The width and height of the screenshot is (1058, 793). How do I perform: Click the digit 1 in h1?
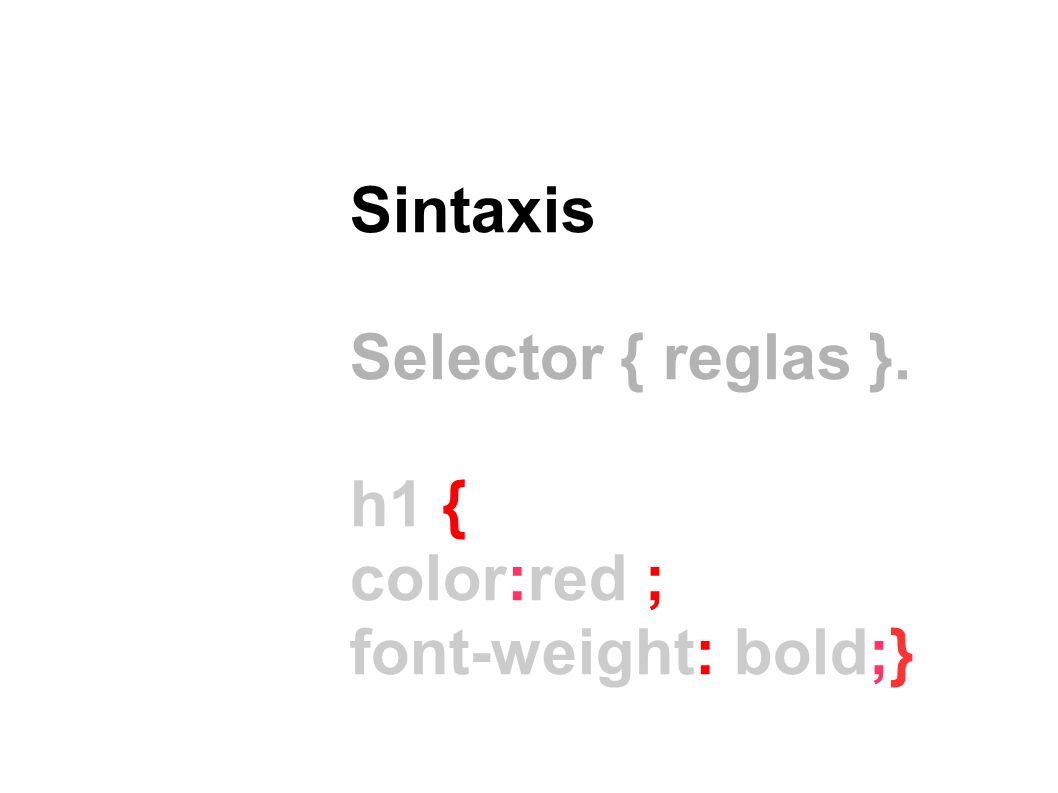[406, 503]
